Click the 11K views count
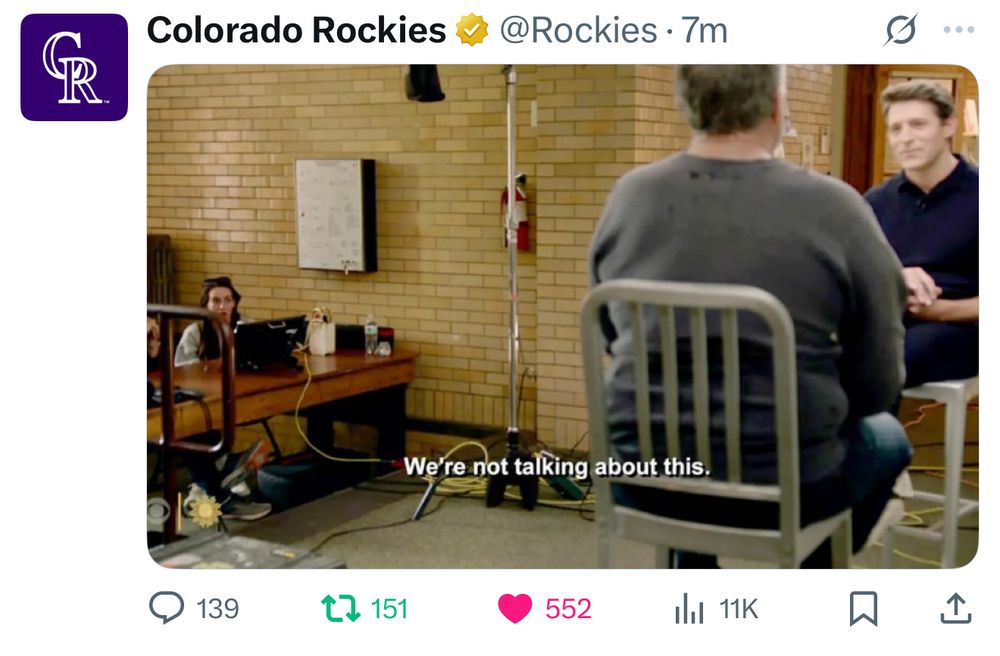The height and width of the screenshot is (656, 1000). (739, 609)
